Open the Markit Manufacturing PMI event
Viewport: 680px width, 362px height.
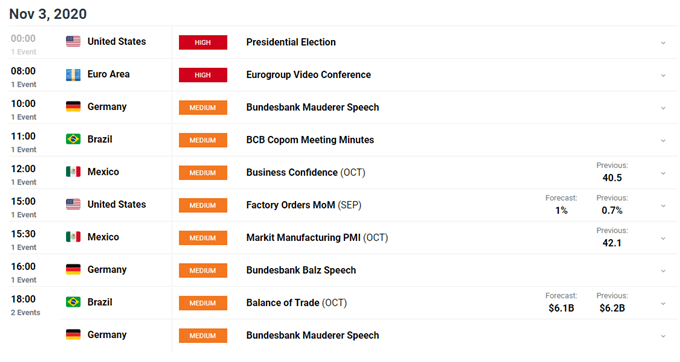pyautogui.click(x=317, y=238)
